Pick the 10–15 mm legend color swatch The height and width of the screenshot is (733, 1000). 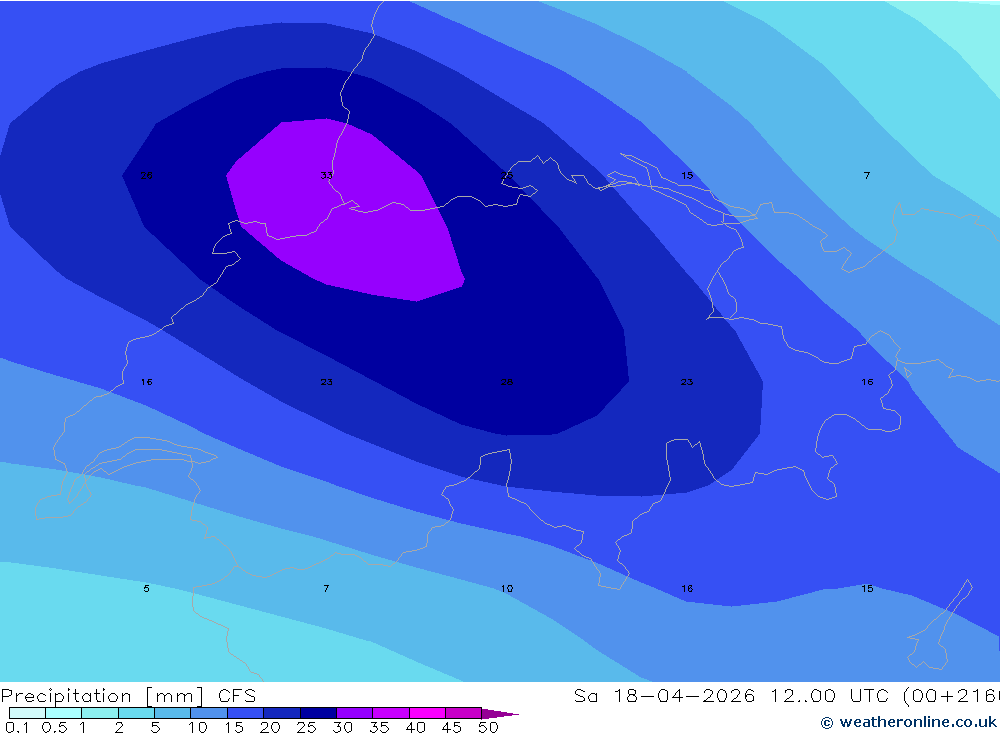point(209,713)
